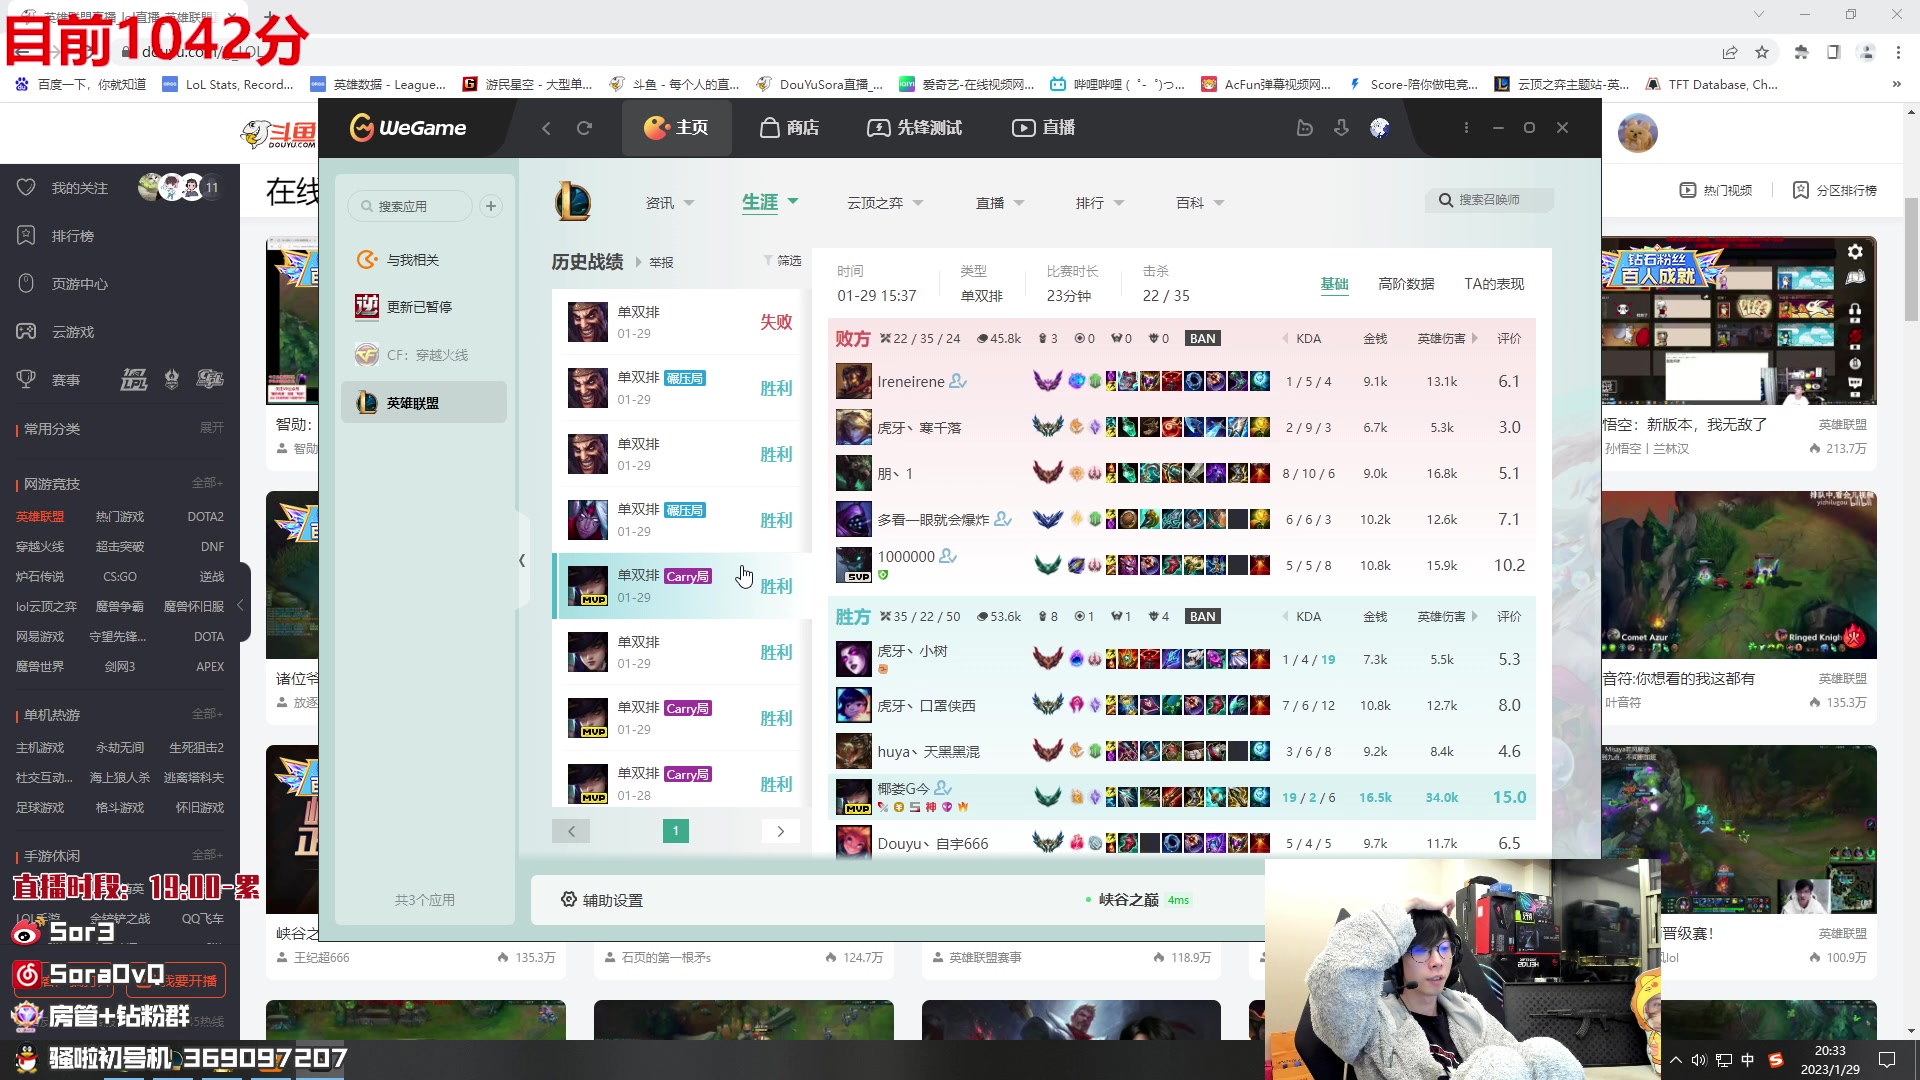The width and height of the screenshot is (1920, 1080).
Task: Expand 常用分类 with 展开
Action: pos(212,428)
